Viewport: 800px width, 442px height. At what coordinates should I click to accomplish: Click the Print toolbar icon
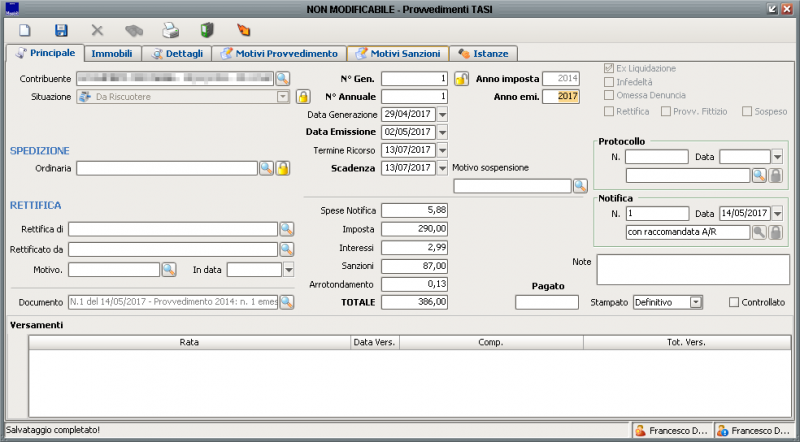click(171, 30)
